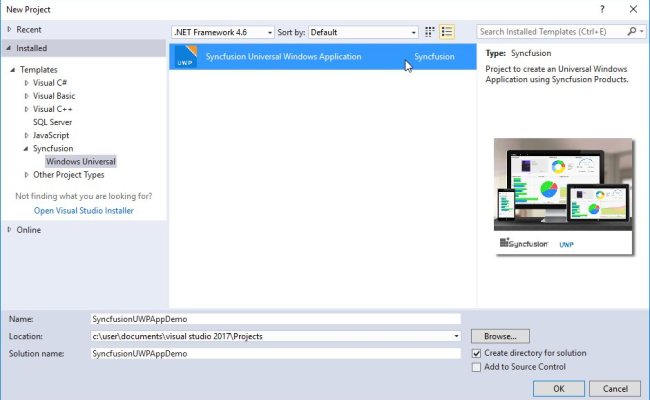
Task: Click the Recent section label
Action: tap(29, 29)
